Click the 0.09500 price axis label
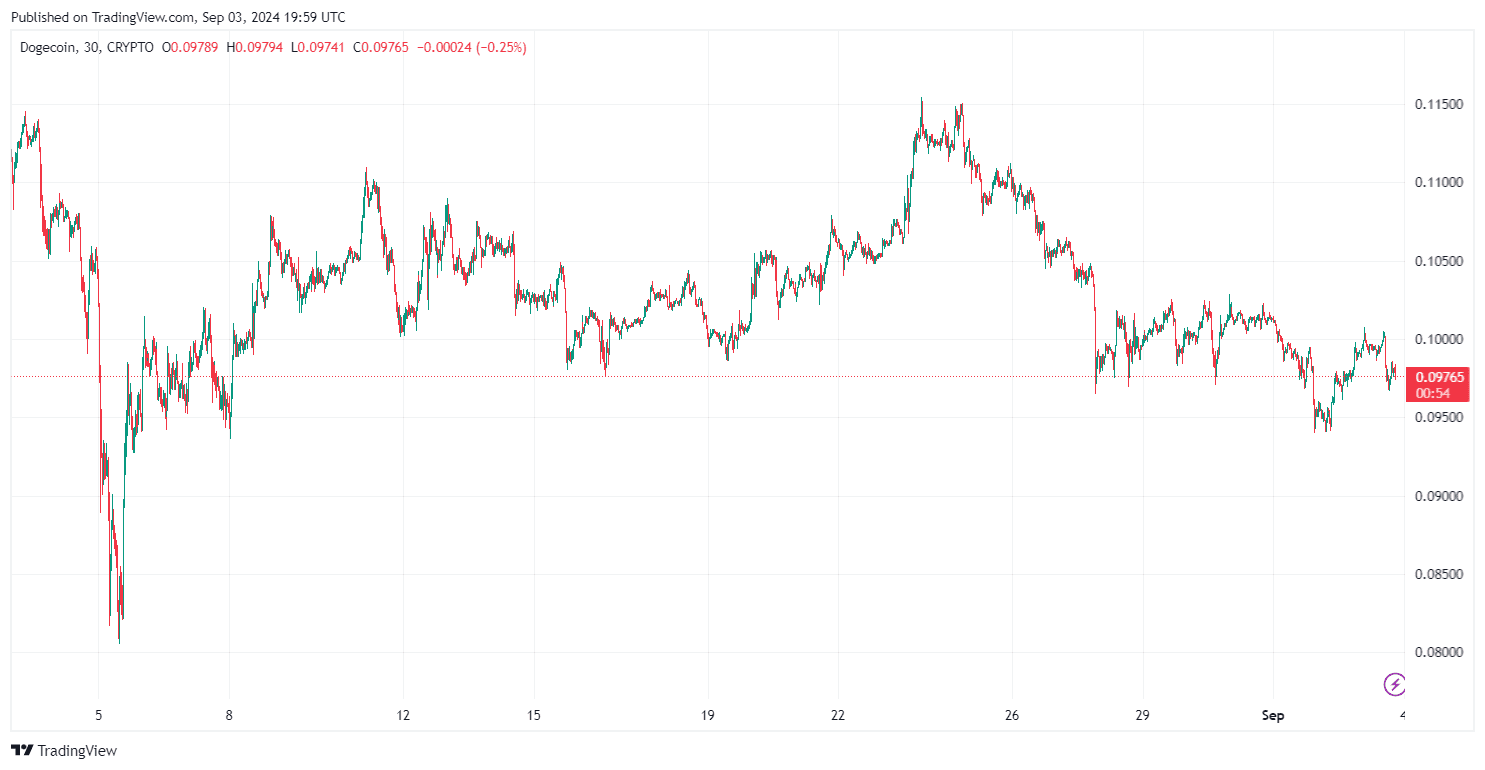 [x=1439, y=417]
